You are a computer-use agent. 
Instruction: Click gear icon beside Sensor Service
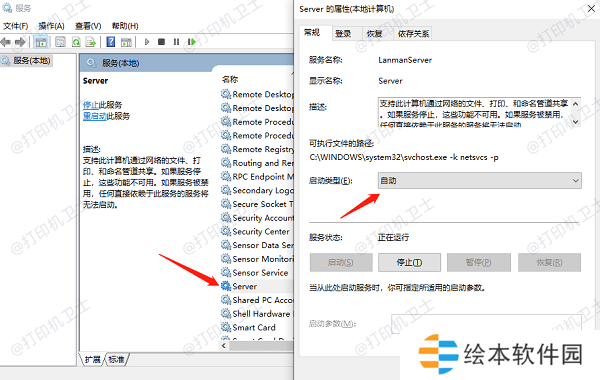tap(226, 272)
